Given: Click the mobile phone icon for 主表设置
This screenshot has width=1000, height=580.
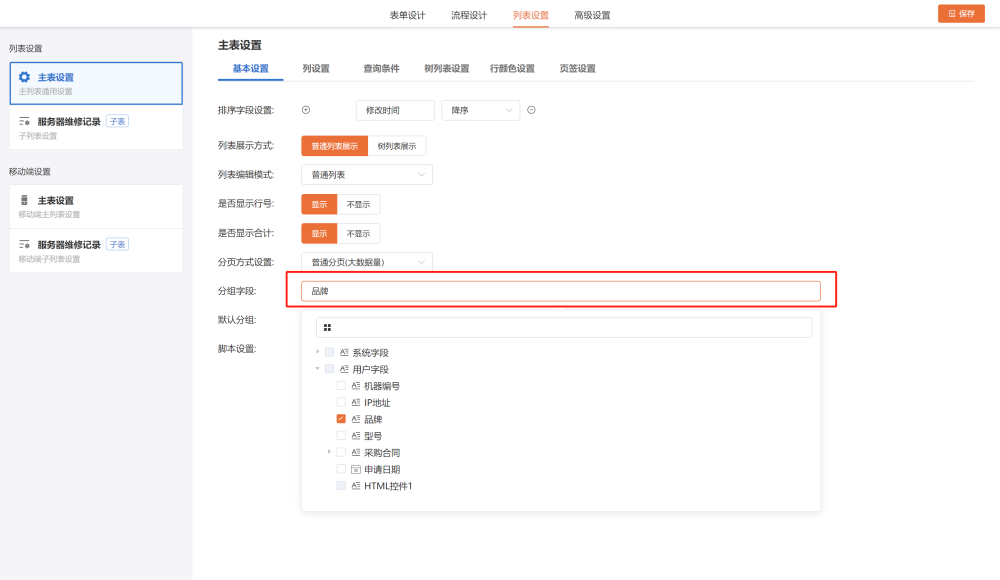Looking at the screenshot, I should pyautogui.click(x=25, y=200).
